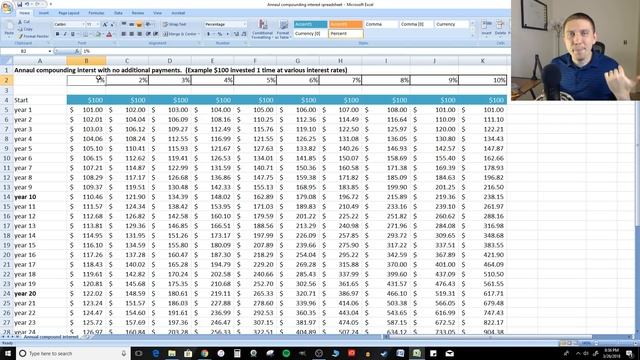Click the Paste icon
Screen dimensions: 640x360
tap(9, 28)
